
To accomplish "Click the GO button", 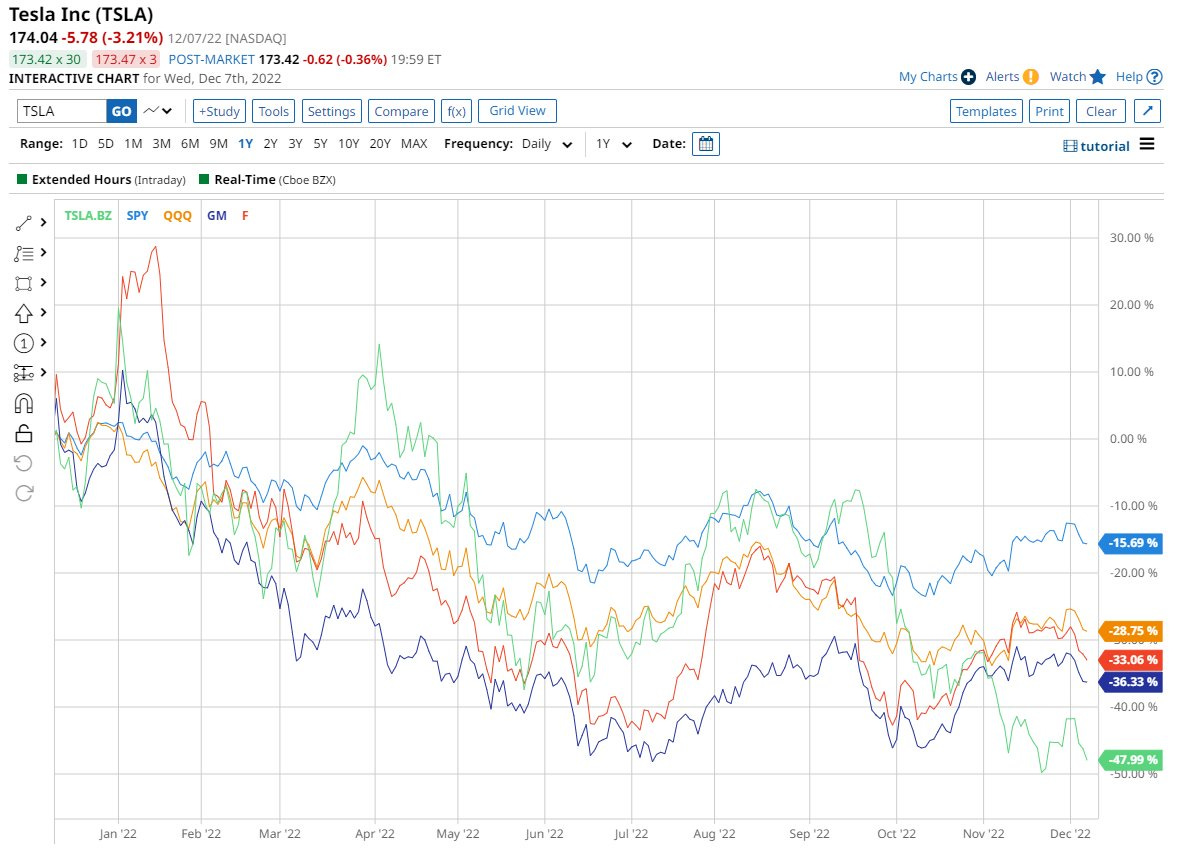I will 122,111.
